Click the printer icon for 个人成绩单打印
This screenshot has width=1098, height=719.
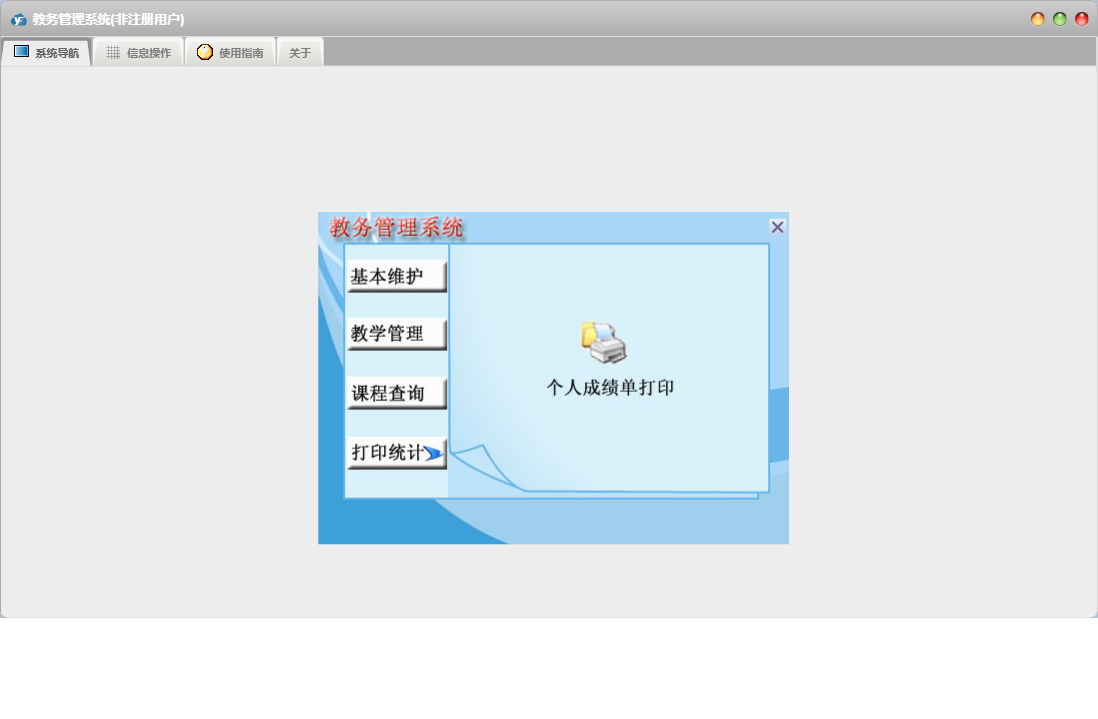(604, 342)
